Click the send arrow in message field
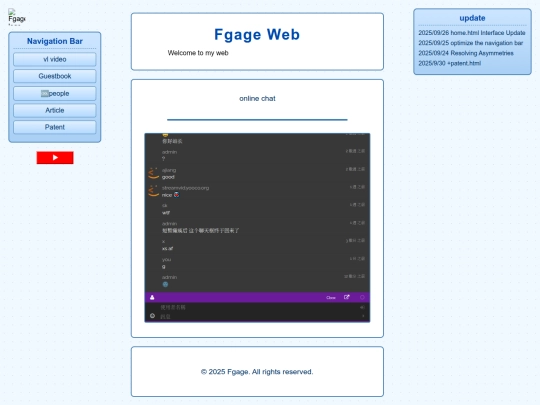 (x=363, y=316)
